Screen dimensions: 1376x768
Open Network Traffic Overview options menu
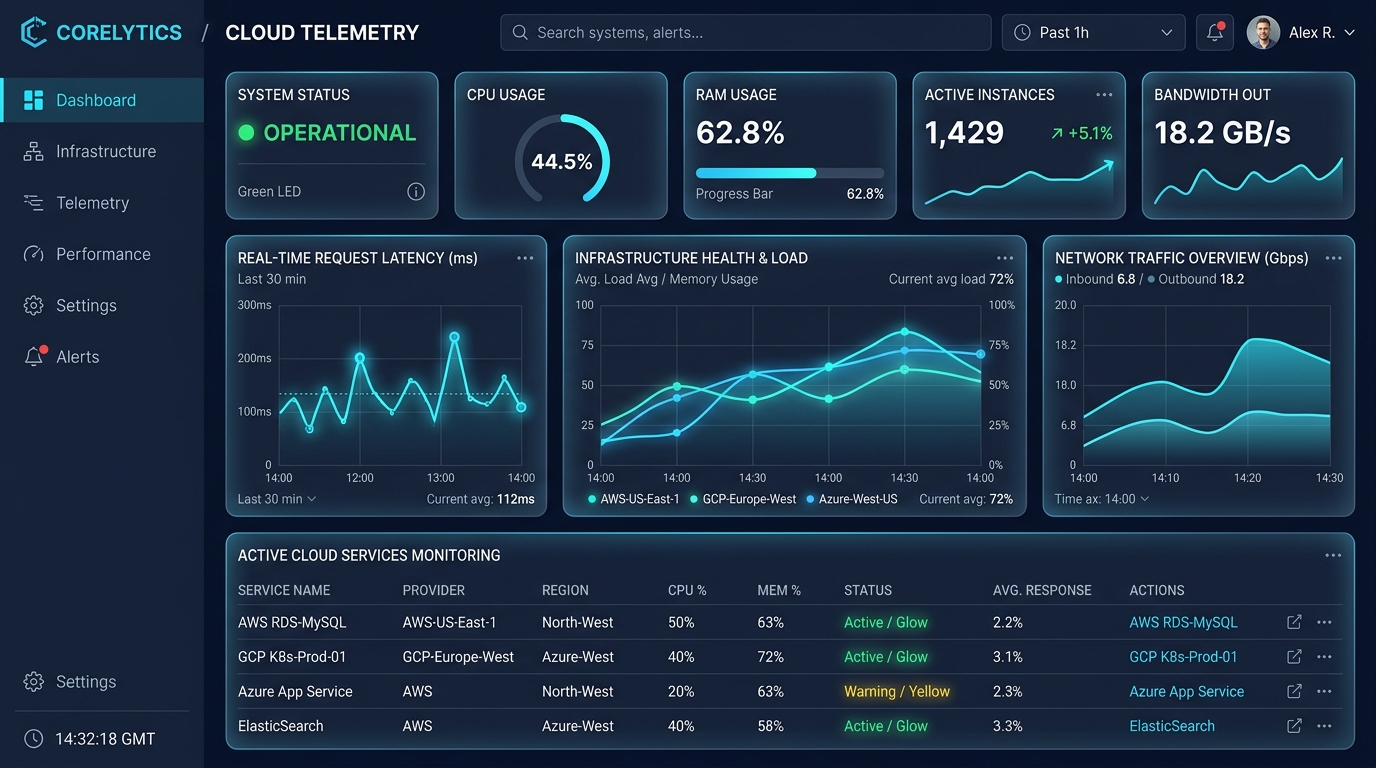click(1333, 258)
